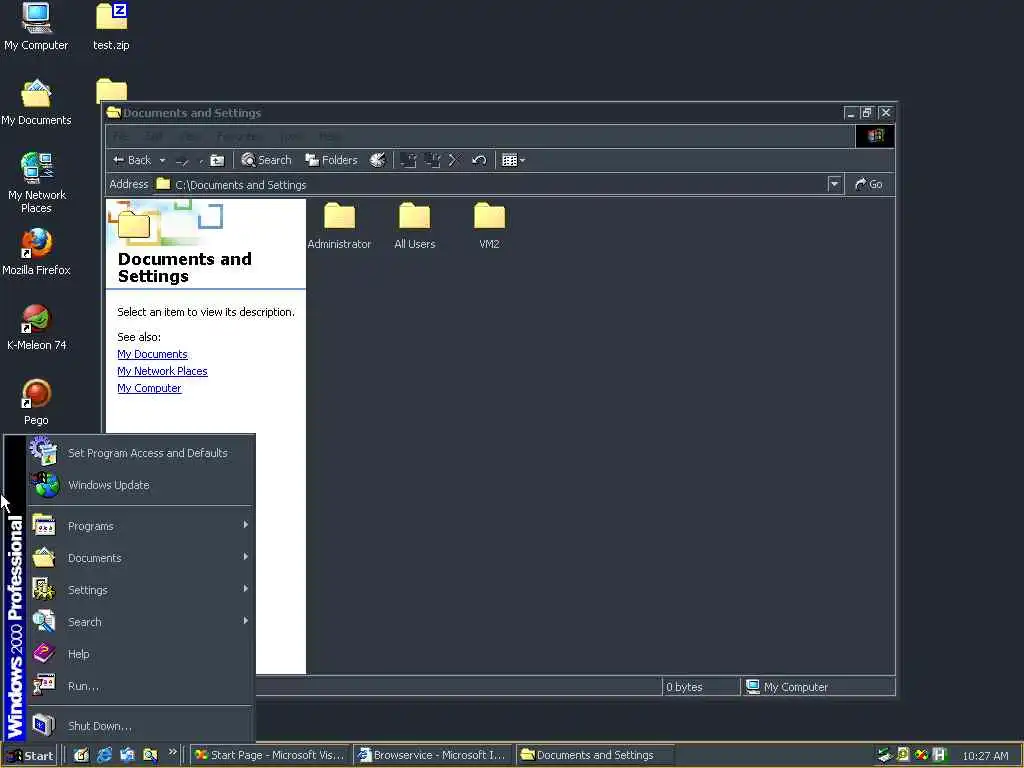Select the VM2 folder
1024x768 pixels.
click(x=489, y=226)
